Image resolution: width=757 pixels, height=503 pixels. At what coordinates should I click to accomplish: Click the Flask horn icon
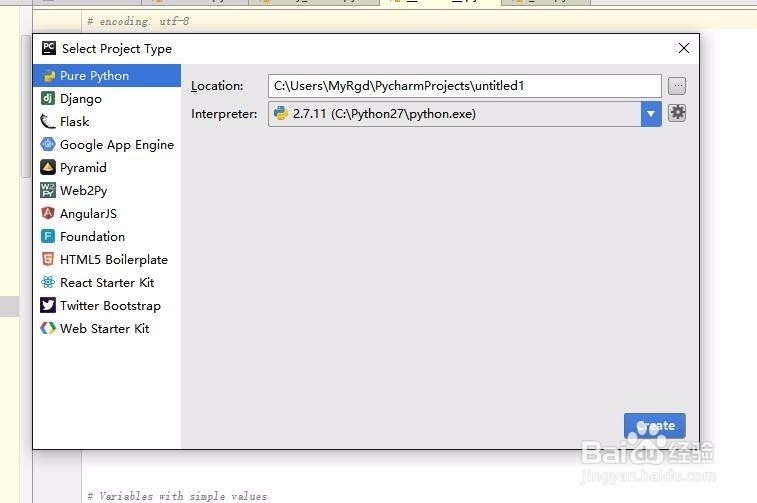(48, 122)
